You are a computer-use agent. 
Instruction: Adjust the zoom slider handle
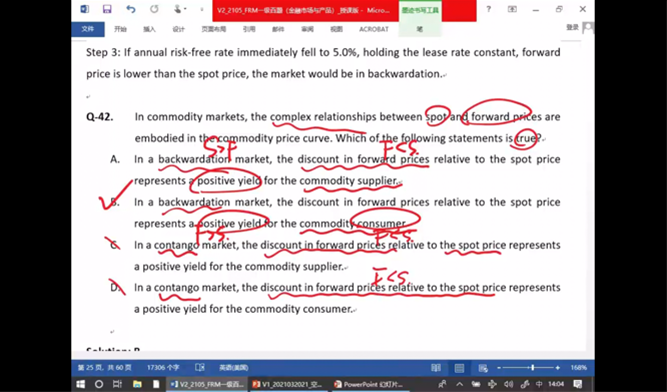[x=532, y=368]
